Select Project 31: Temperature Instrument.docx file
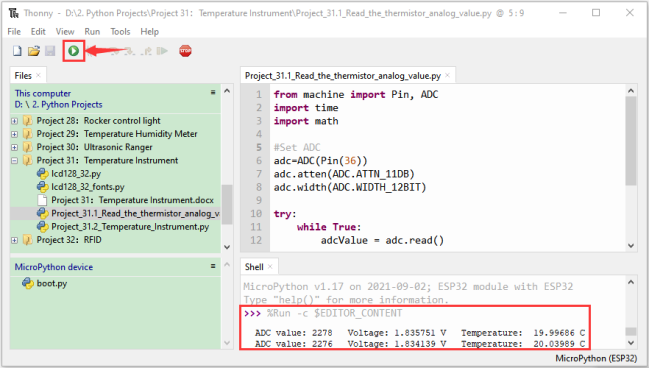The image size is (650, 368). pos(132,200)
